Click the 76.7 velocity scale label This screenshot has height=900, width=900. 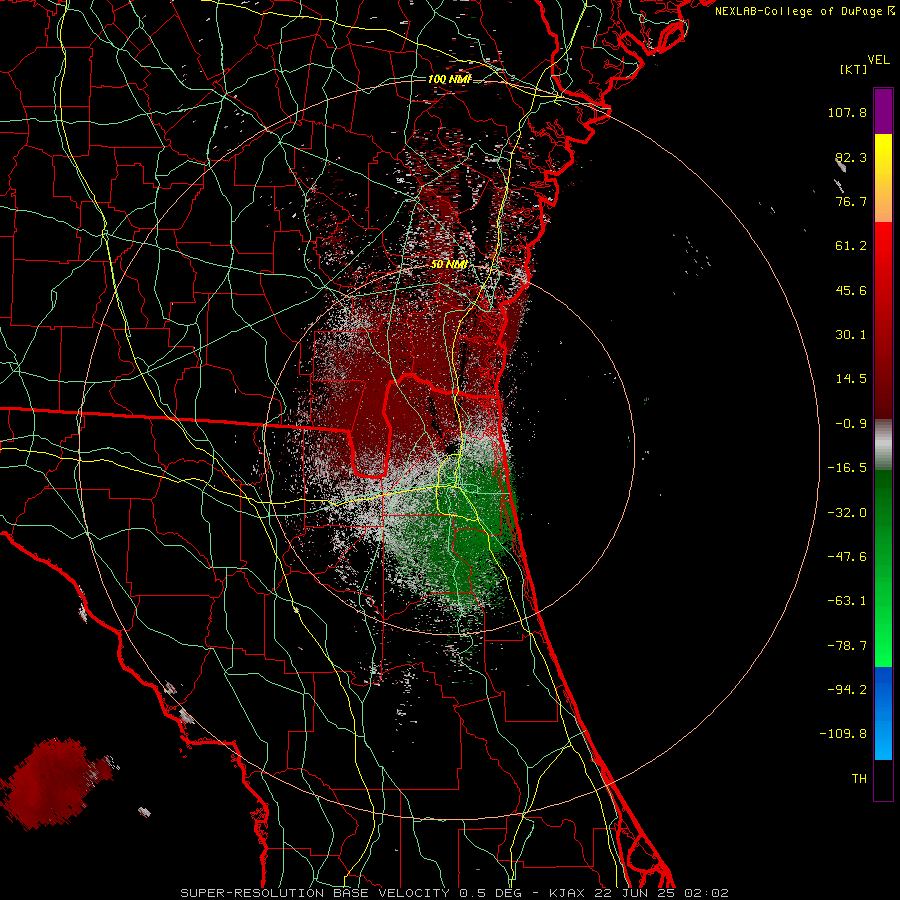(851, 201)
